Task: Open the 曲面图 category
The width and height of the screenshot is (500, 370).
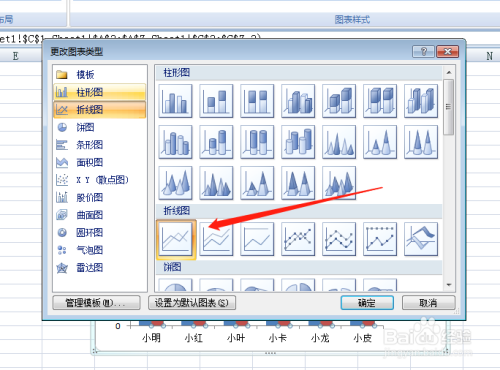Action: click(100, 215)
